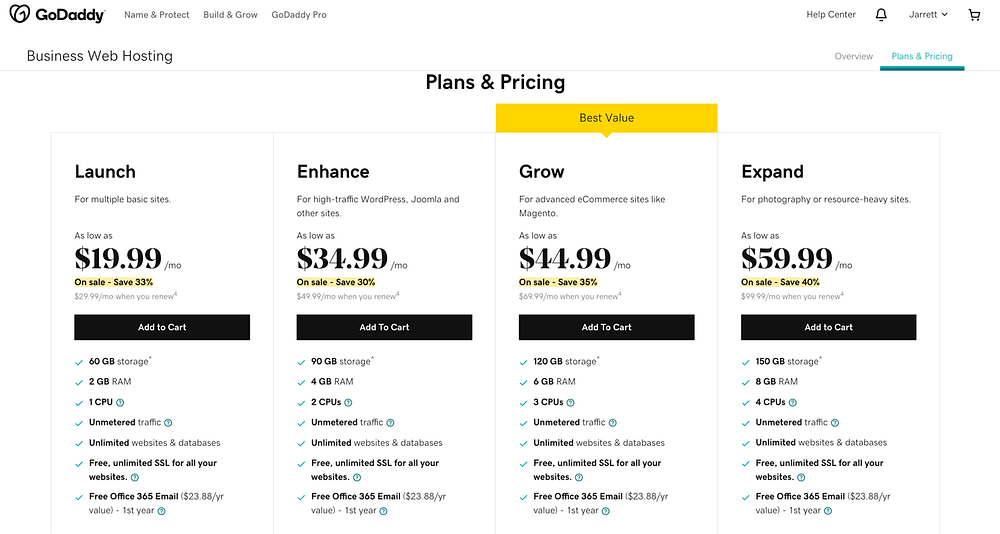Expand the Jarrett account dropdown
1000x534 pixels.
pos(929,15)
